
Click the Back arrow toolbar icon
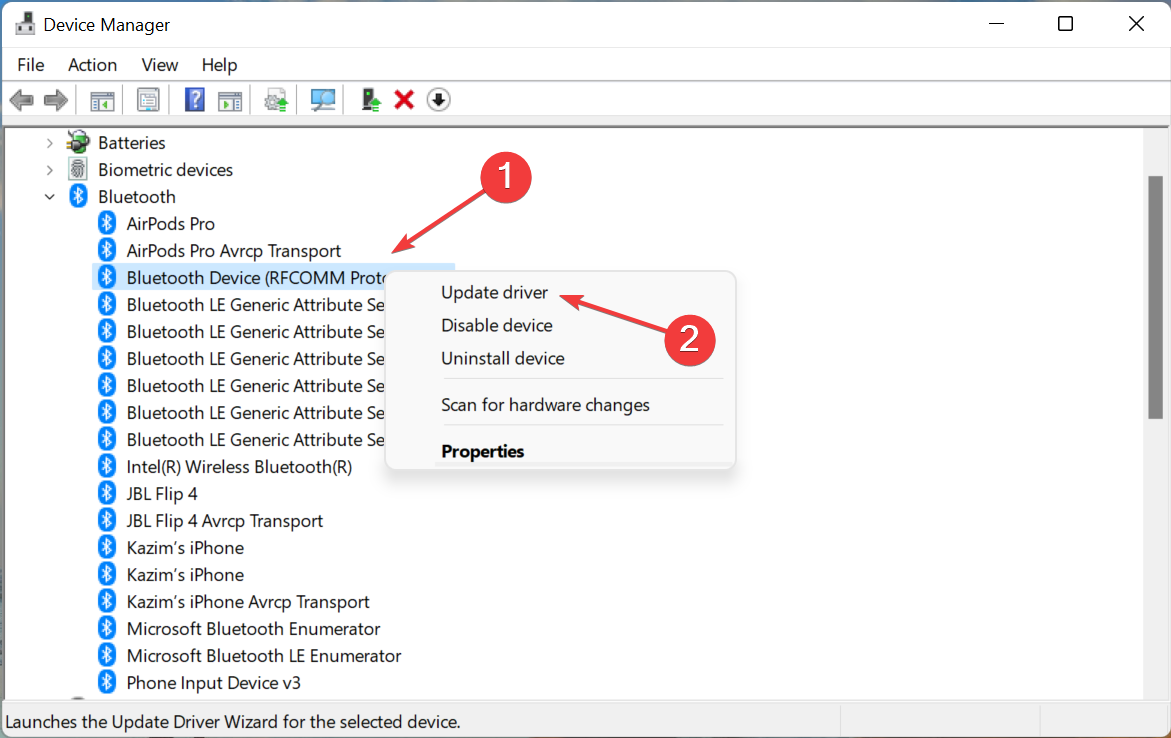pyautogui.click(x=22, y=99)
